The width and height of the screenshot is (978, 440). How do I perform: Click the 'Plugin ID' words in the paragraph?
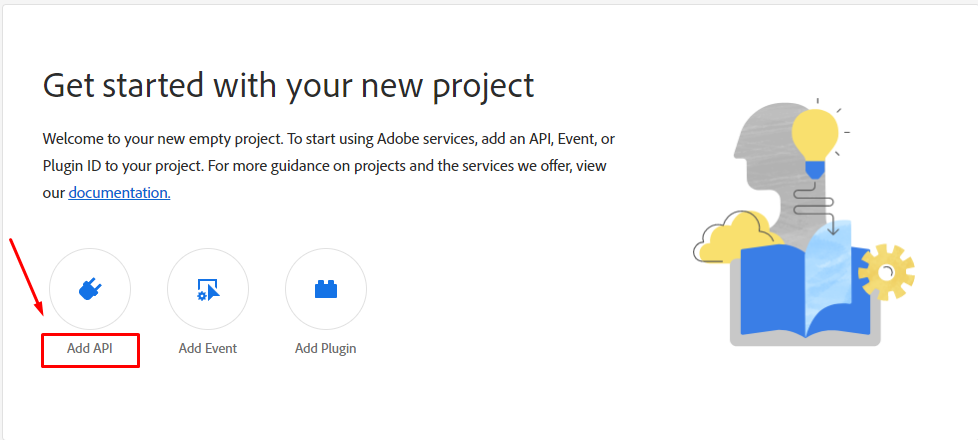coord(78,165)
